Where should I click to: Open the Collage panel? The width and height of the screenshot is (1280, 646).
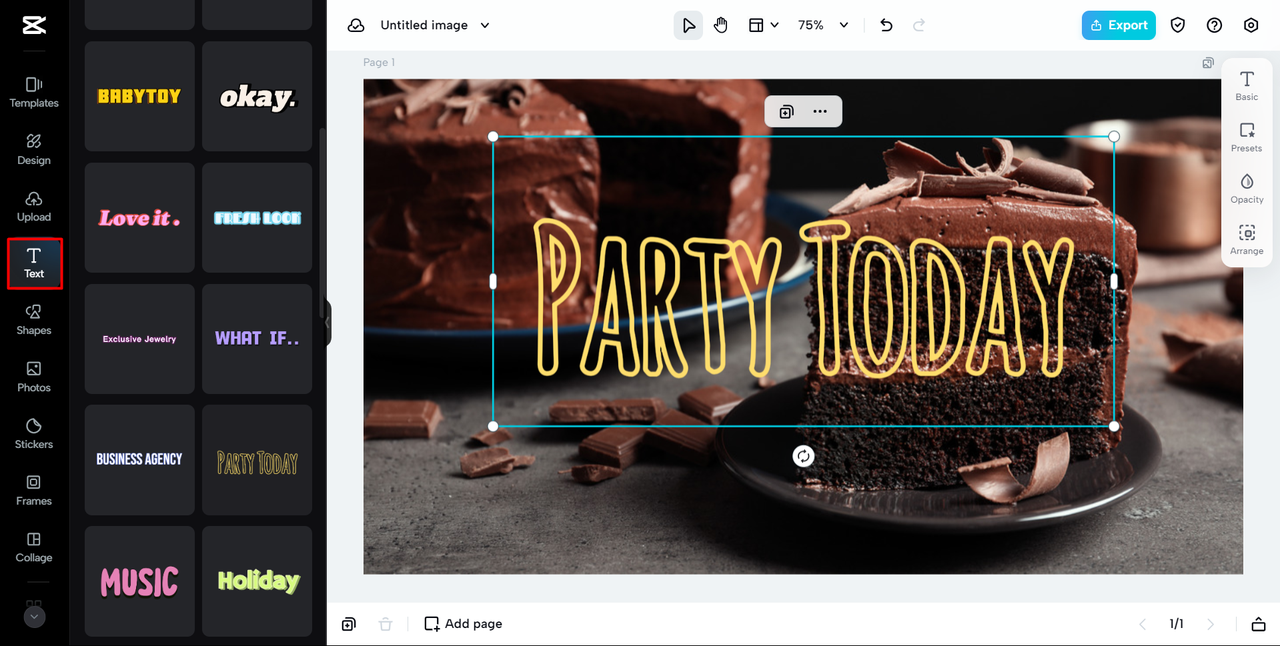coord(34,547)
